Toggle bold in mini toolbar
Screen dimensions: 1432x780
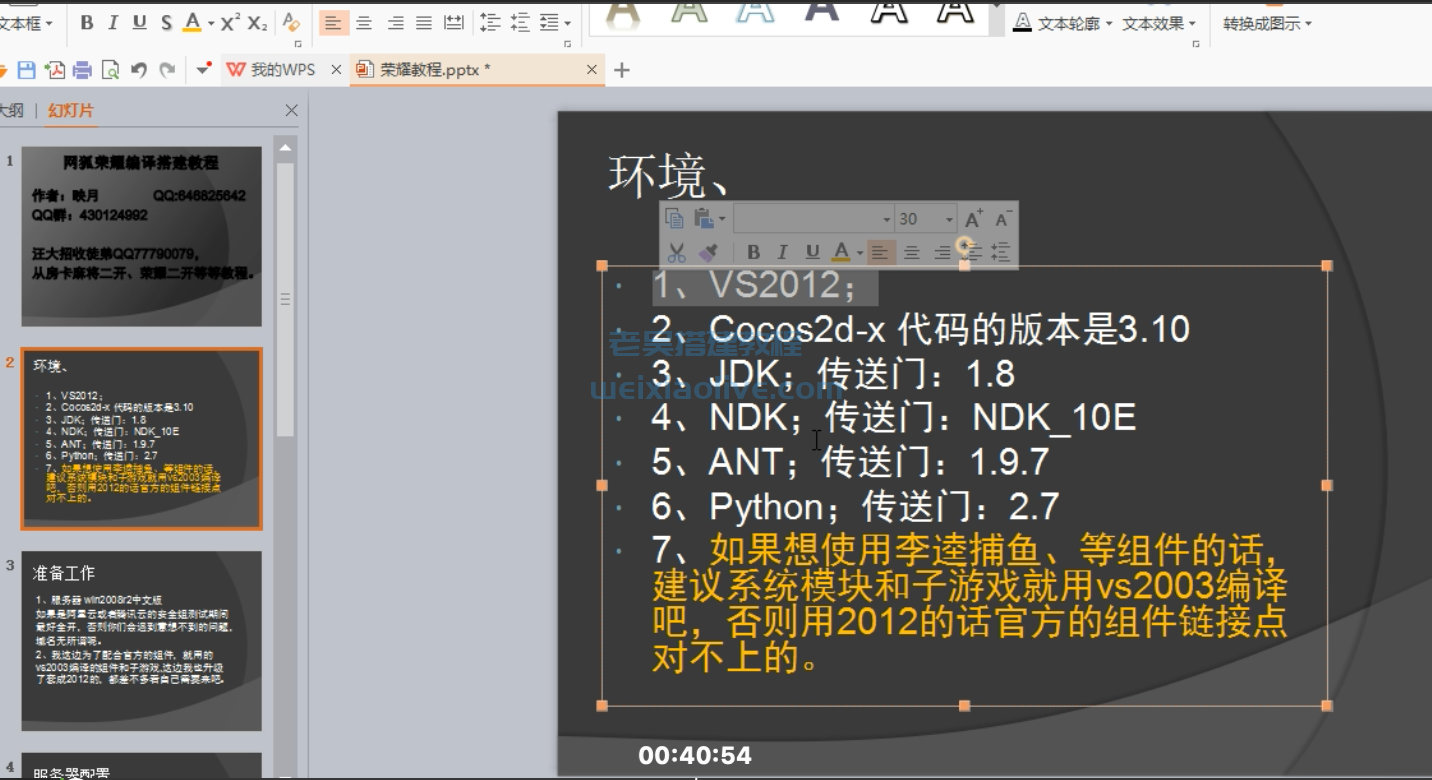(x=753, y=252)
